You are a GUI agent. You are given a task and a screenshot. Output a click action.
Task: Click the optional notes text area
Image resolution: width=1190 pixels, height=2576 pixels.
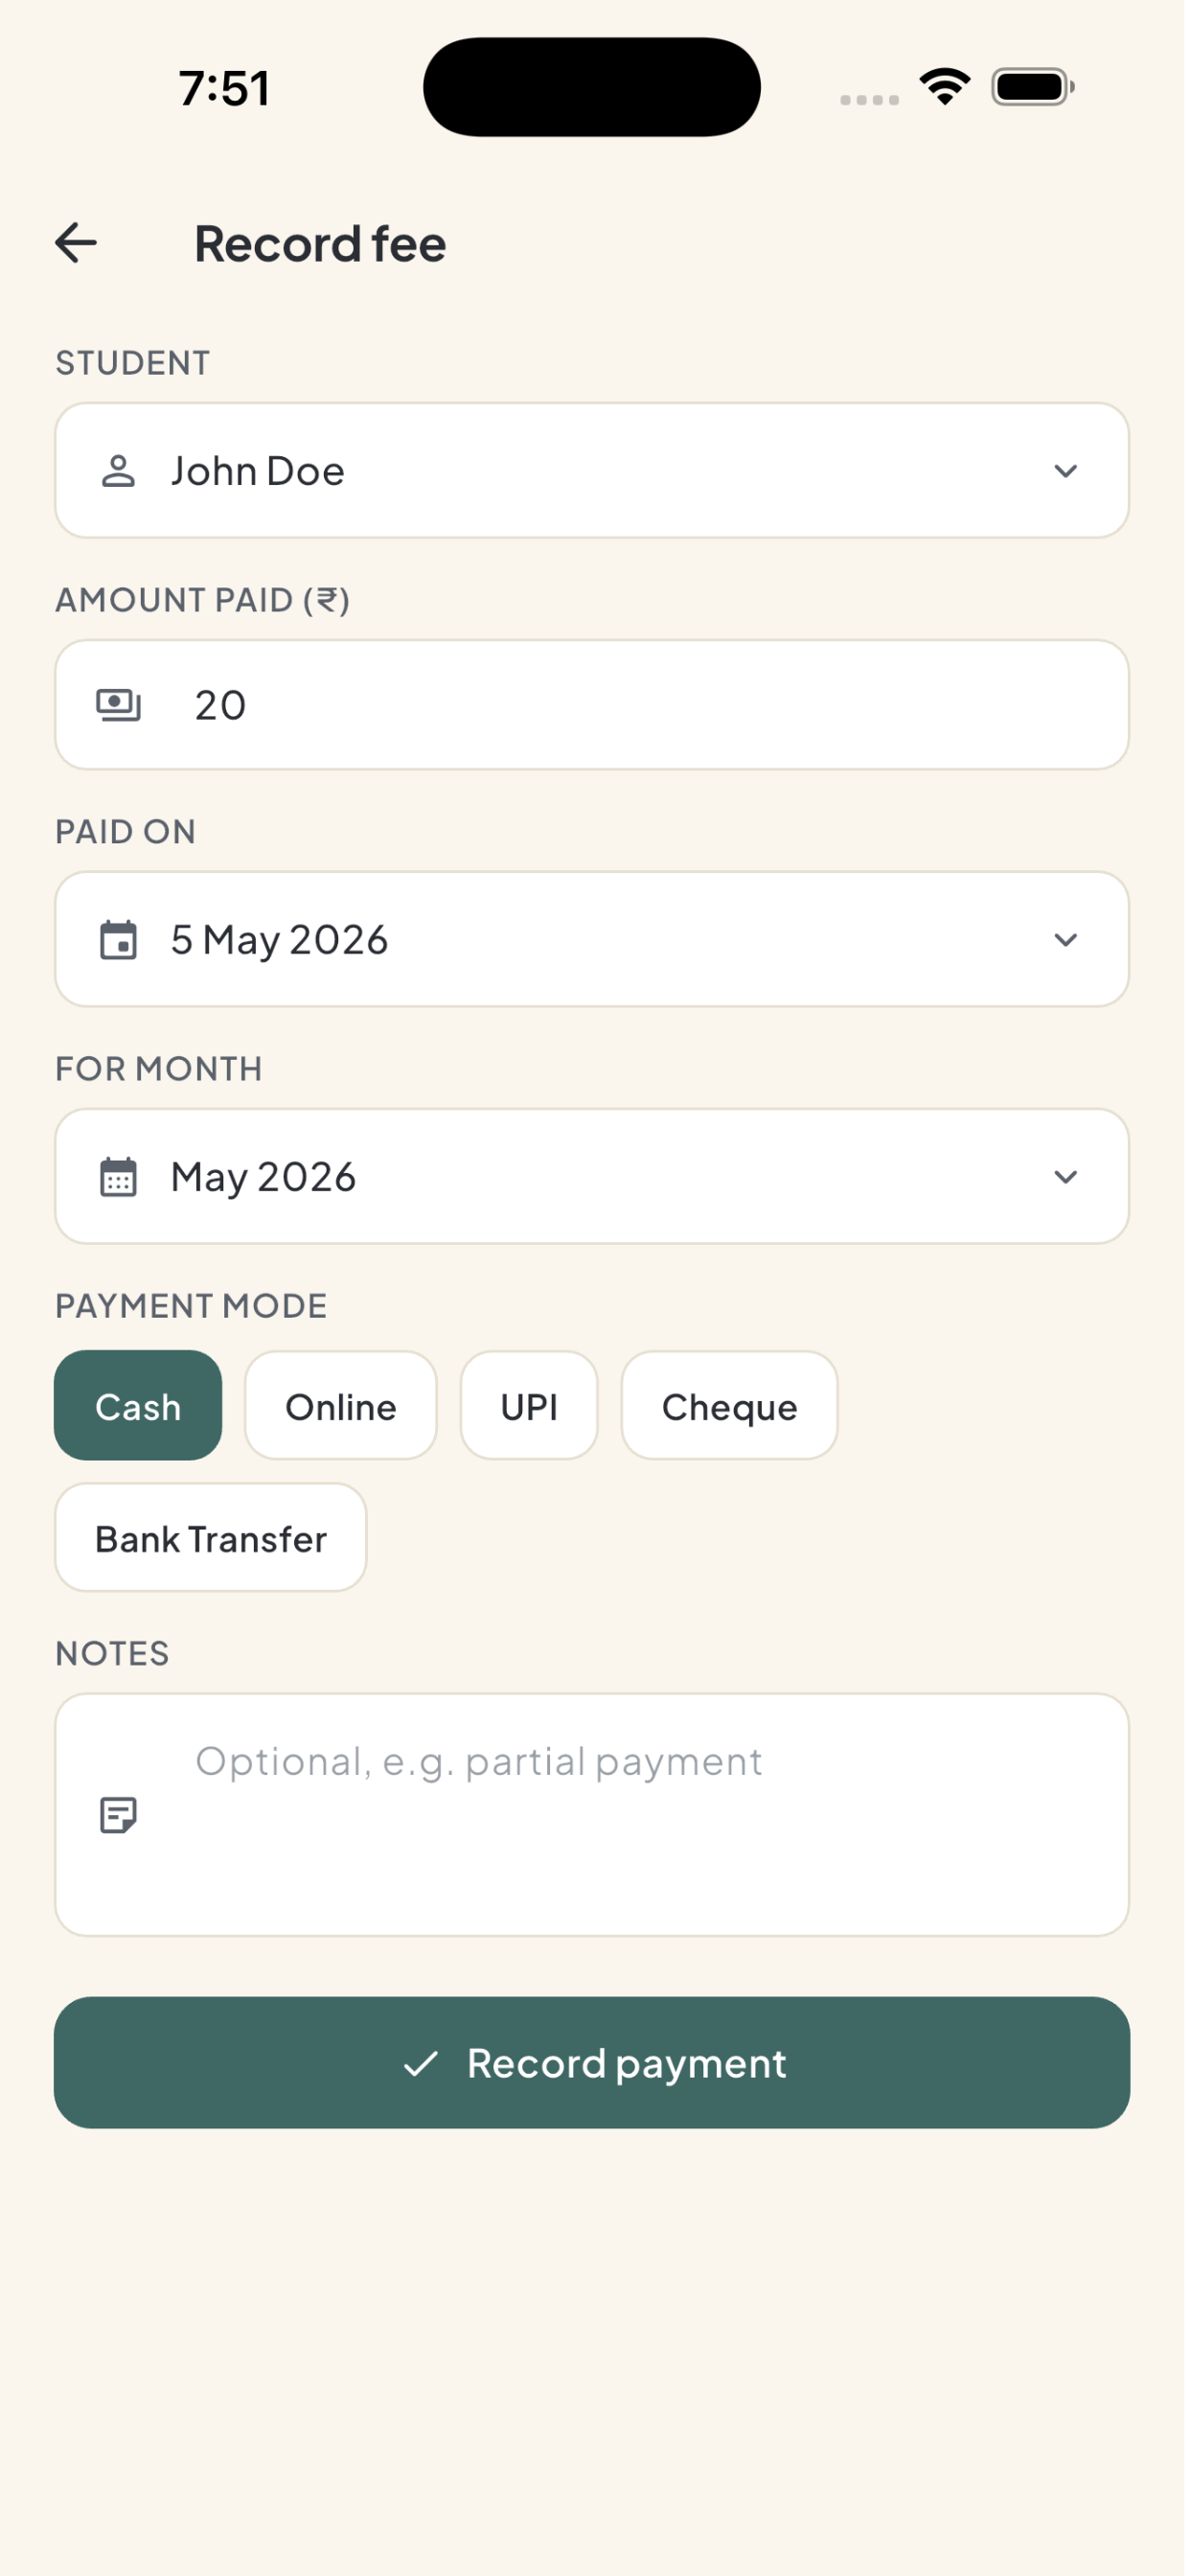tap(595, 1824)
